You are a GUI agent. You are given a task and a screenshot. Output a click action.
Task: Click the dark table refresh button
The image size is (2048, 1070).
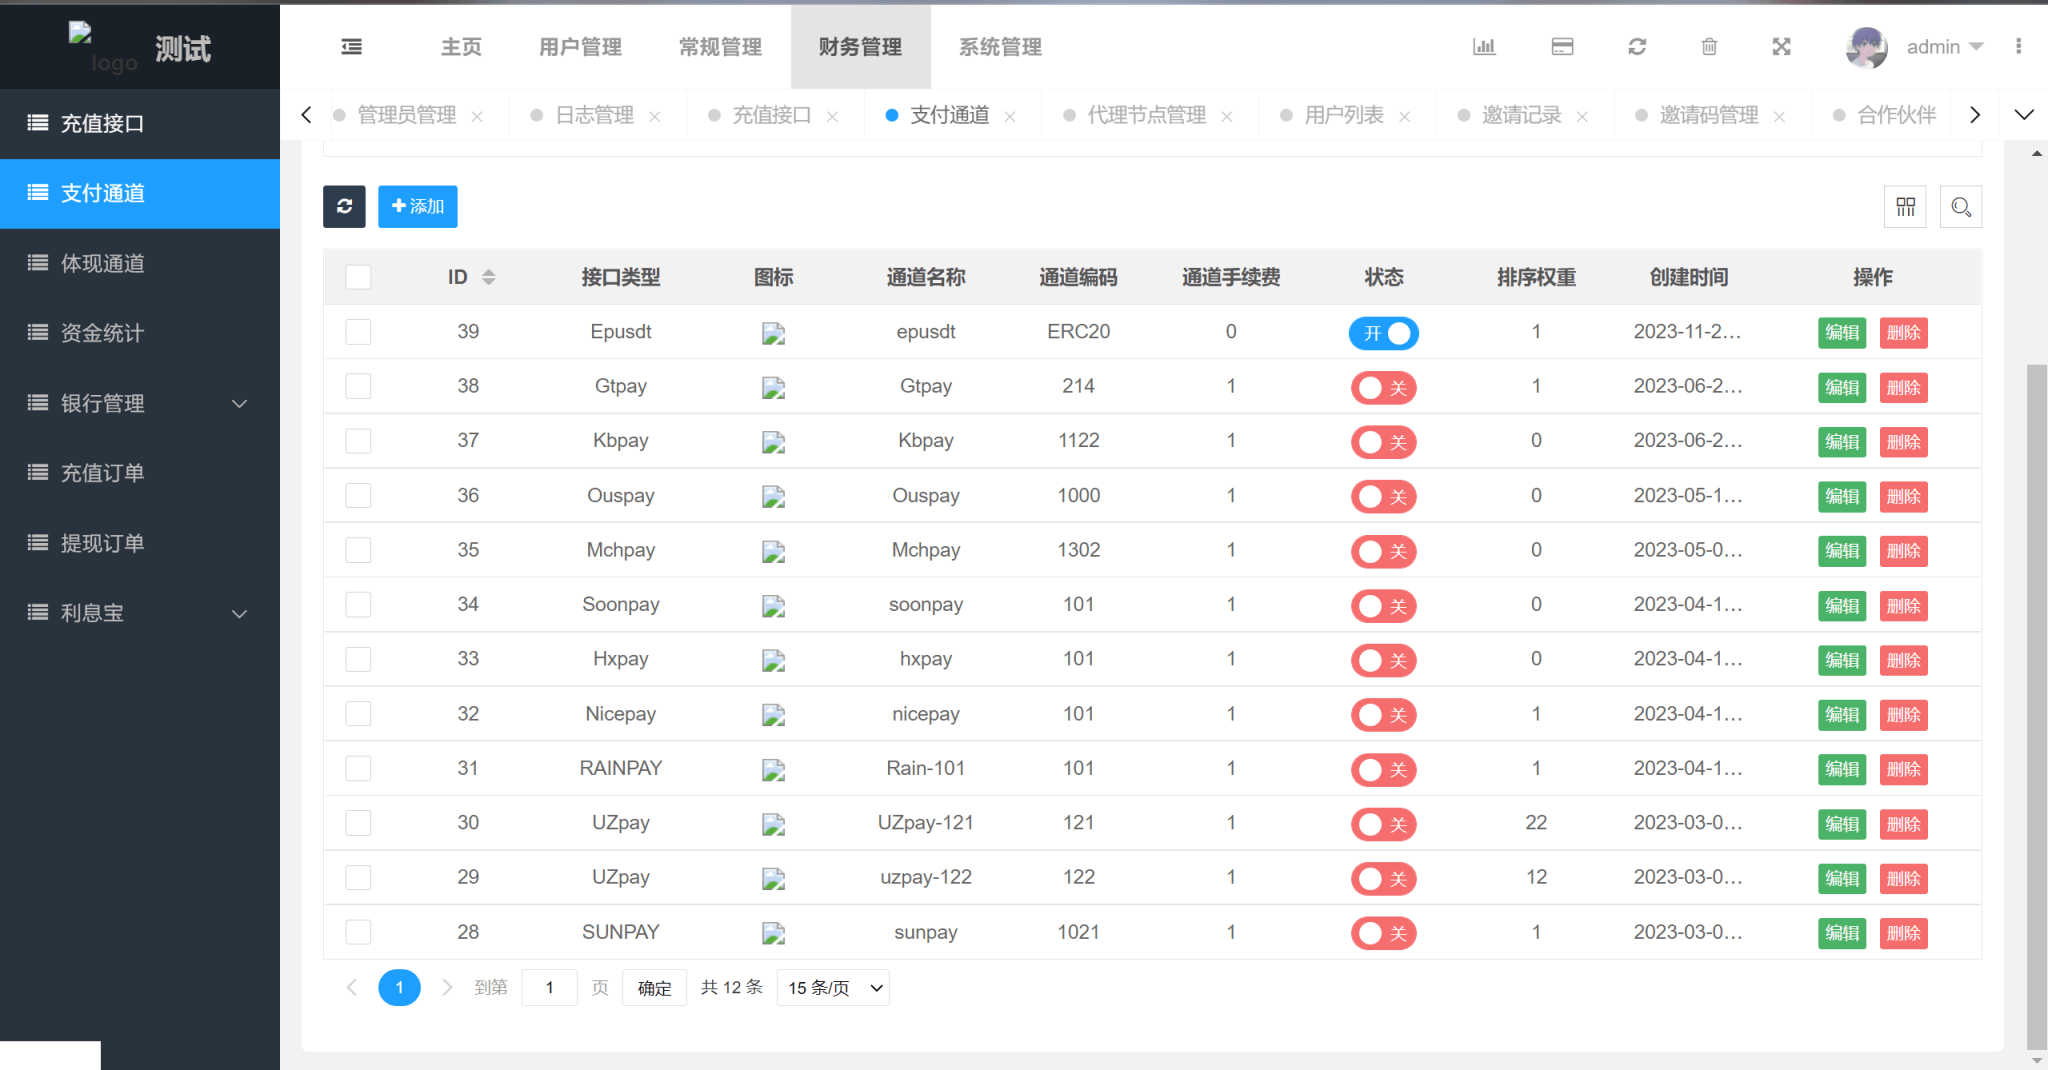pyautogui.click(x=344, y=207)
